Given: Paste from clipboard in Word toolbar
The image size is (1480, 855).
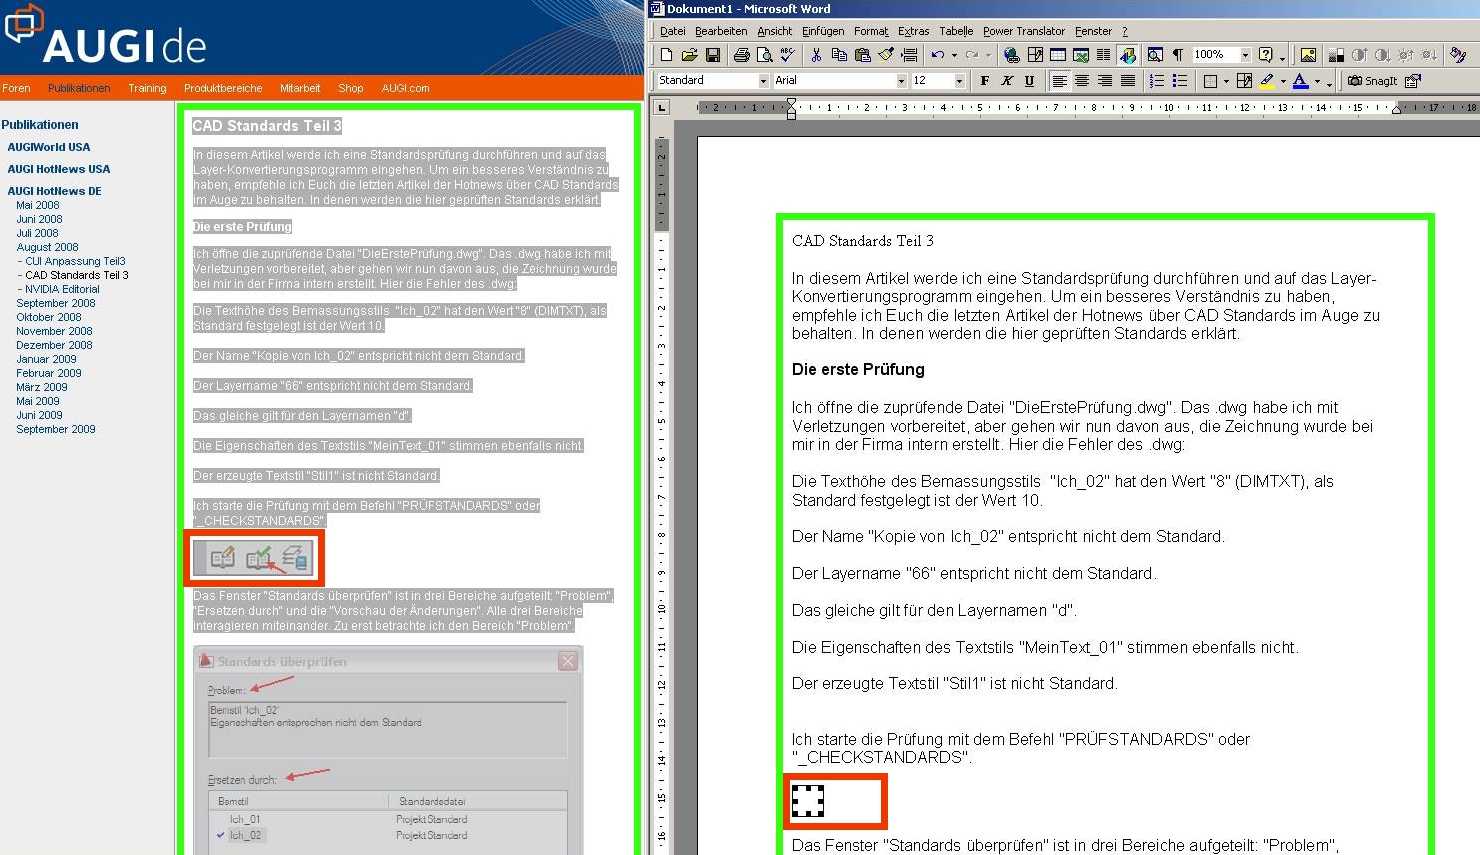Looking at the screenshot, I should 862,55.
